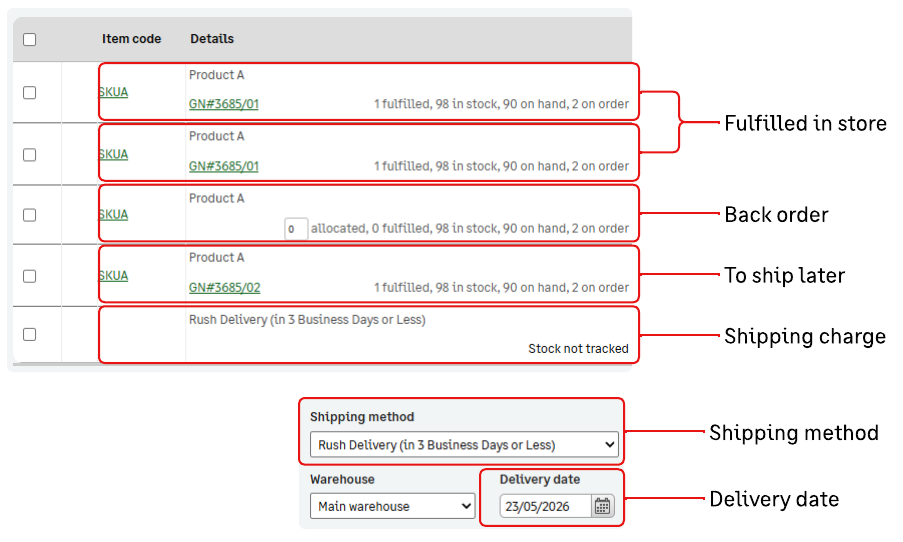Viewport: 903px width, 542px height.
Task: Open the SKUA link in the topmost row
Action: [x=113, y=92]
